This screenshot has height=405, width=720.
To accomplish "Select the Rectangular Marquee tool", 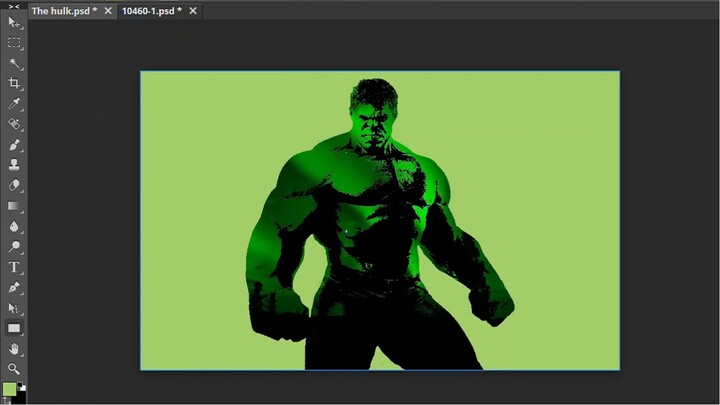I will click(14, 43).
